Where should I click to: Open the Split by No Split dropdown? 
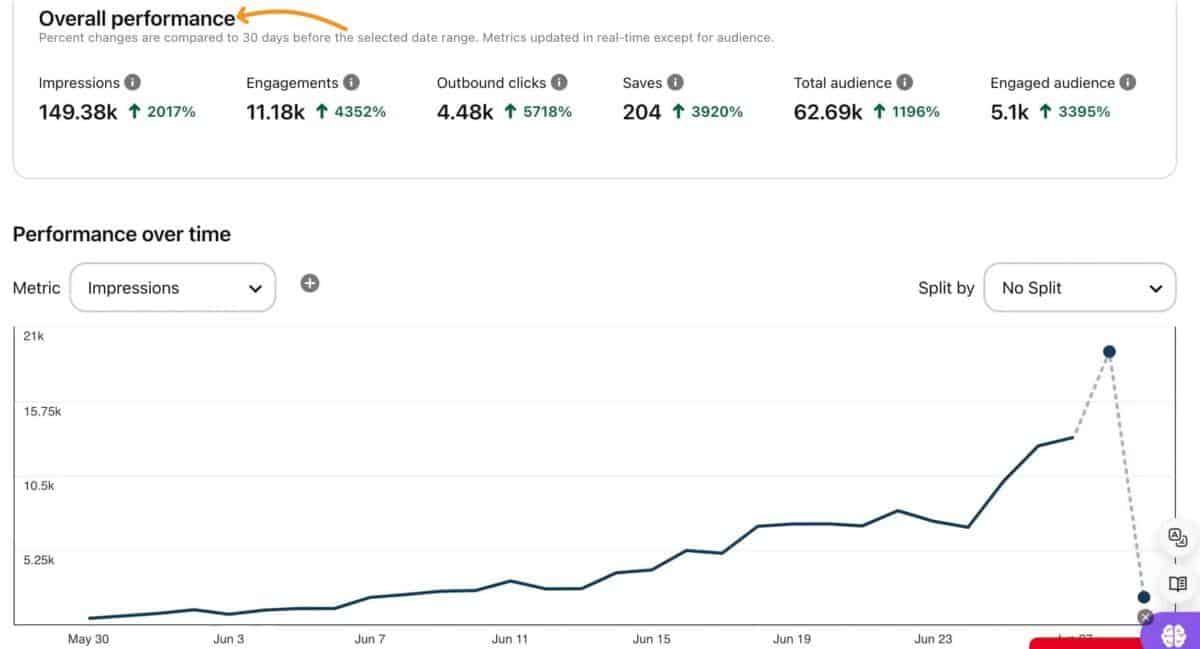tap(1079, 287)
